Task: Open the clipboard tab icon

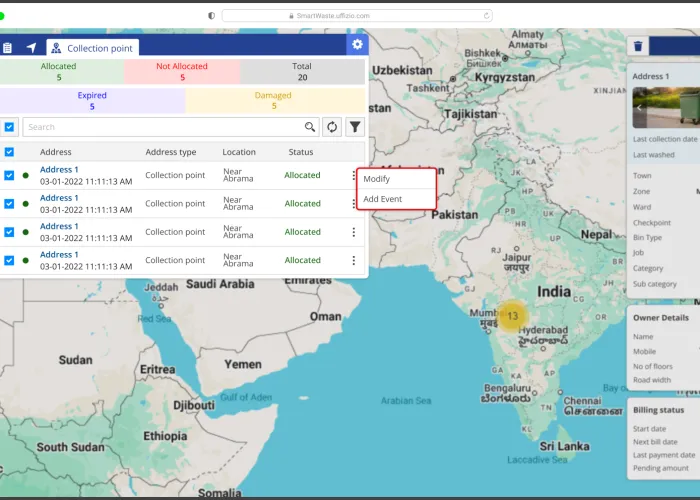Action: [x=8, y=47]
